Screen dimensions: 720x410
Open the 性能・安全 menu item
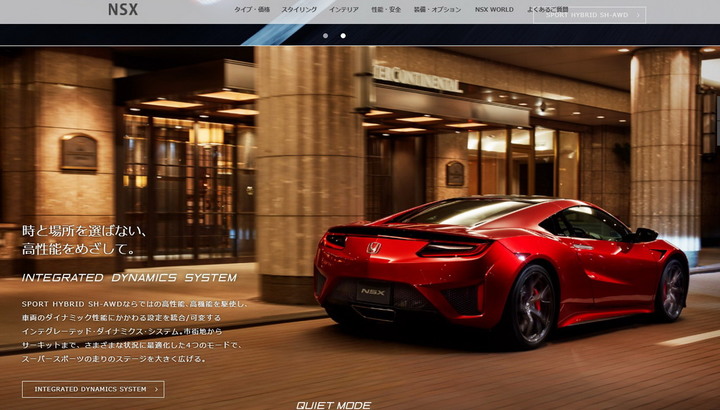click(386, 10)
